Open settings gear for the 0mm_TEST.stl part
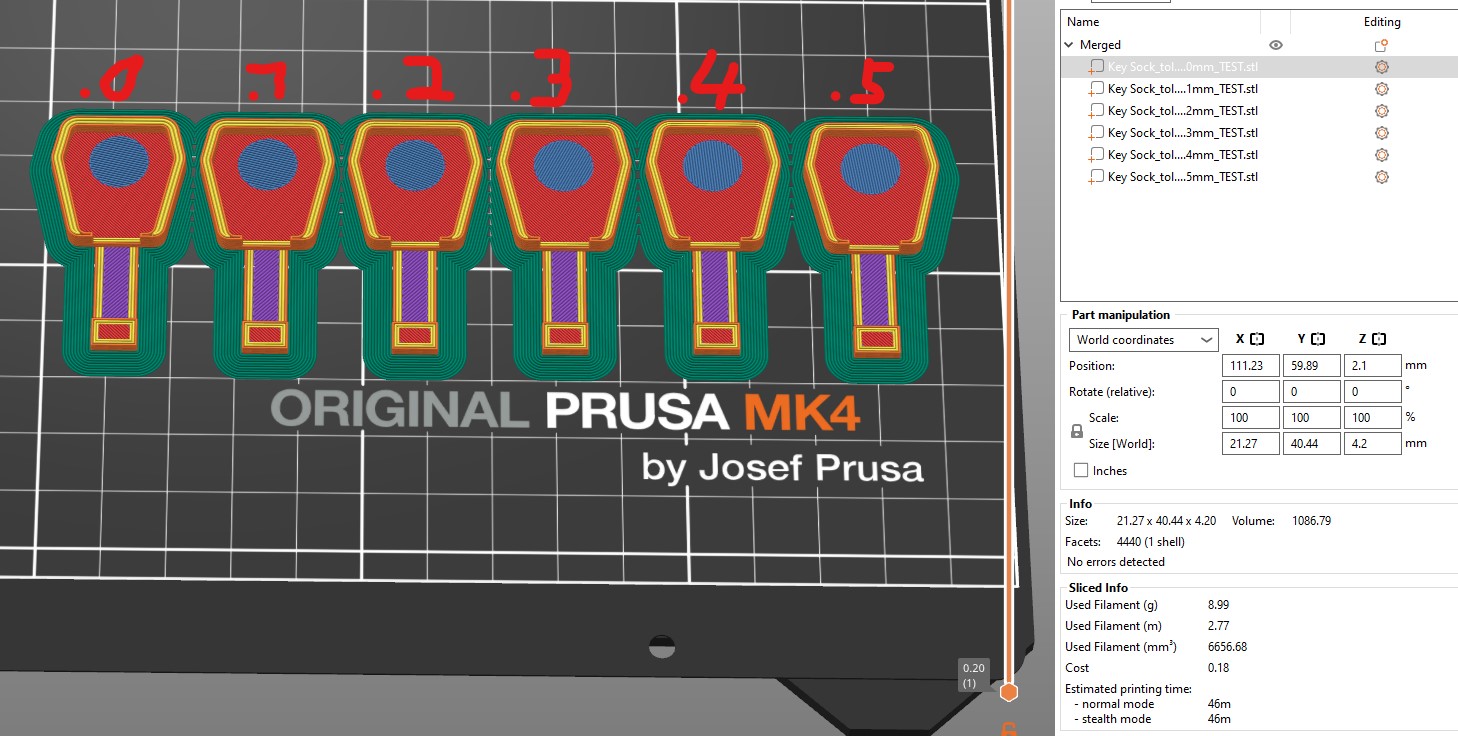This screenshot has height=736, width=1458. (1382, 67)
